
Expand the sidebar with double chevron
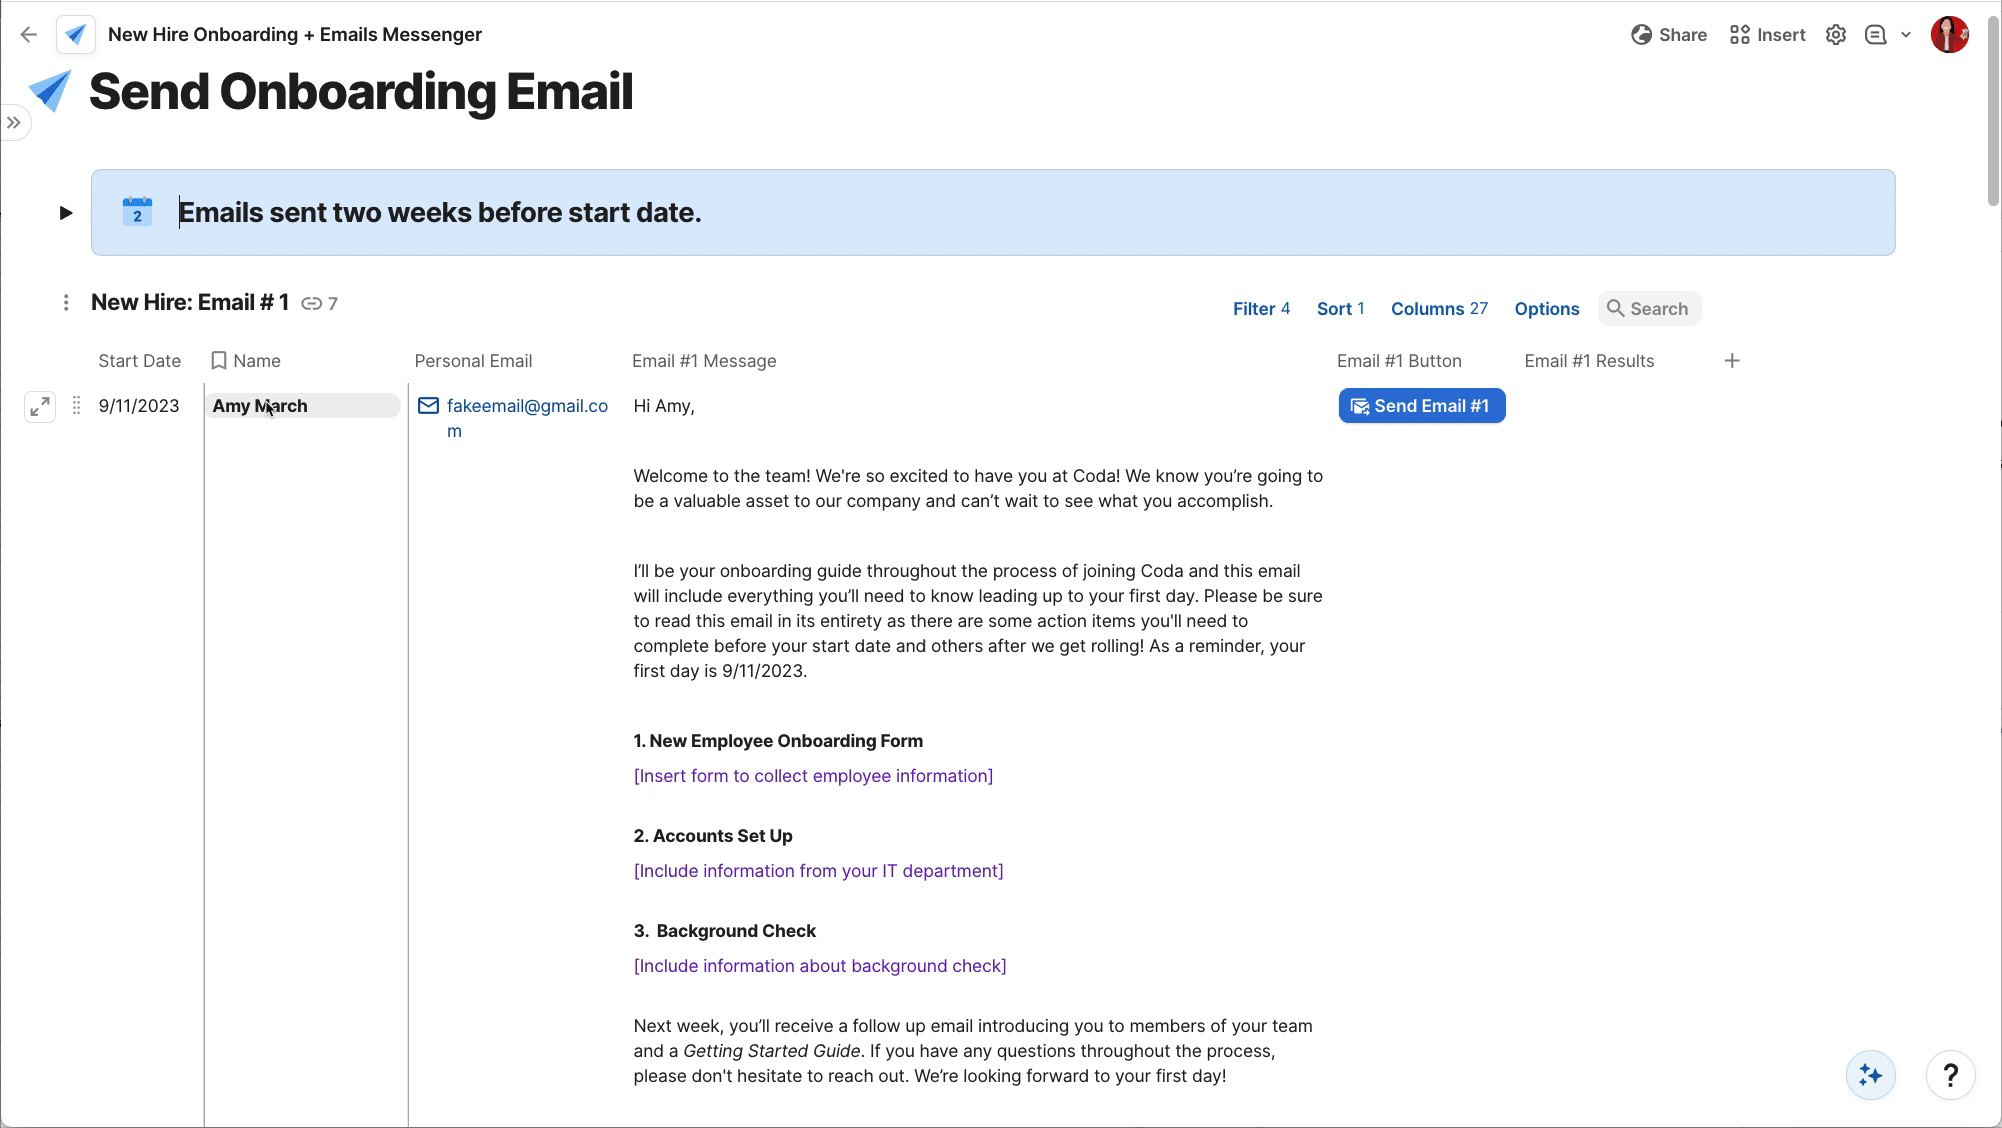coord(14,123)
